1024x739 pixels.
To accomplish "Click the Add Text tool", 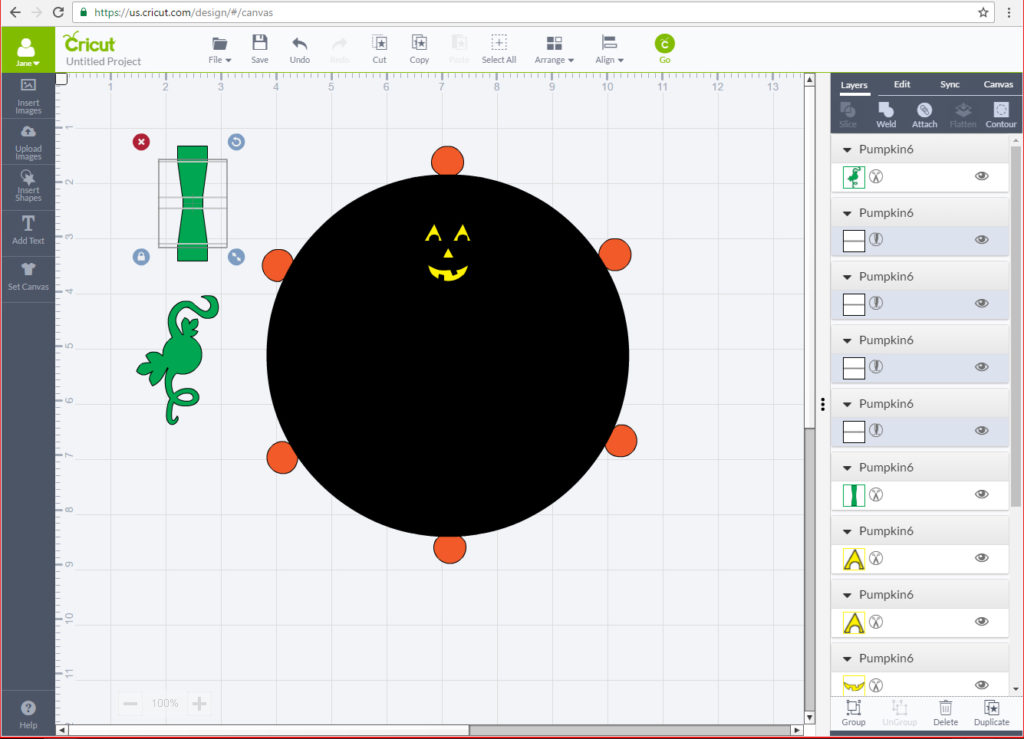I will 28,229.
